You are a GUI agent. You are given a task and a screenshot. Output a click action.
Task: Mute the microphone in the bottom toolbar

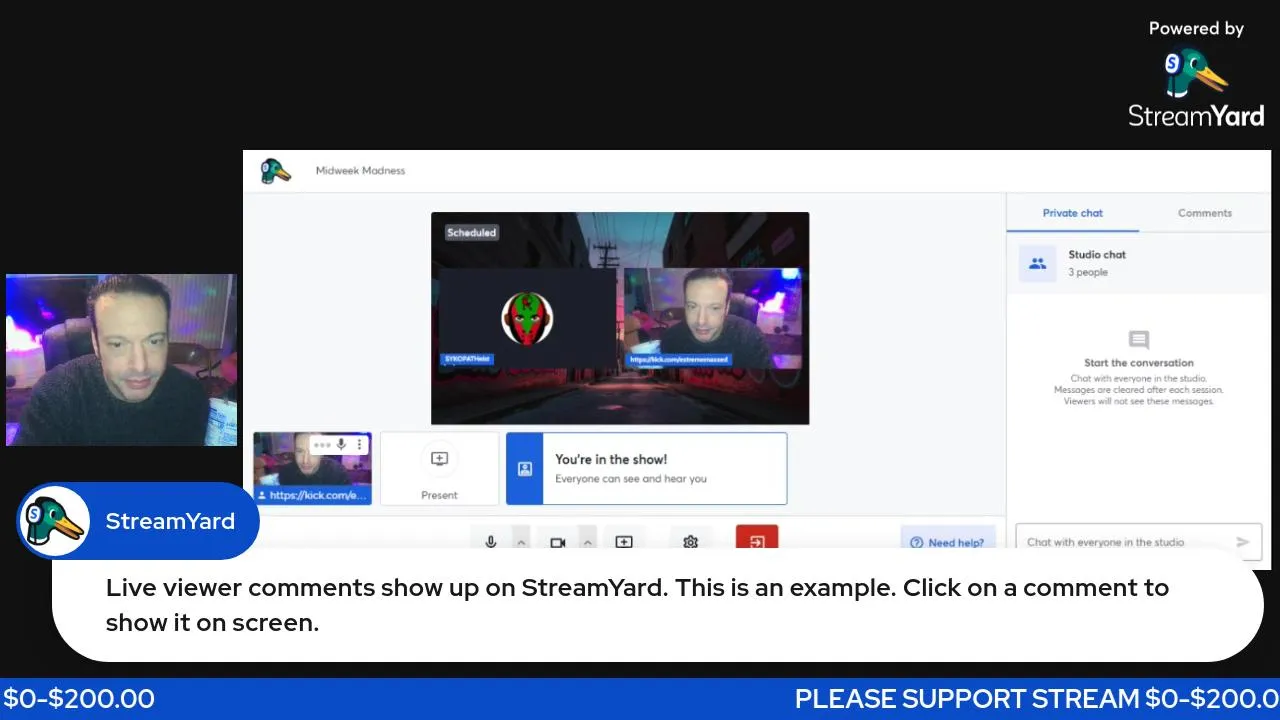click(491, 541)
